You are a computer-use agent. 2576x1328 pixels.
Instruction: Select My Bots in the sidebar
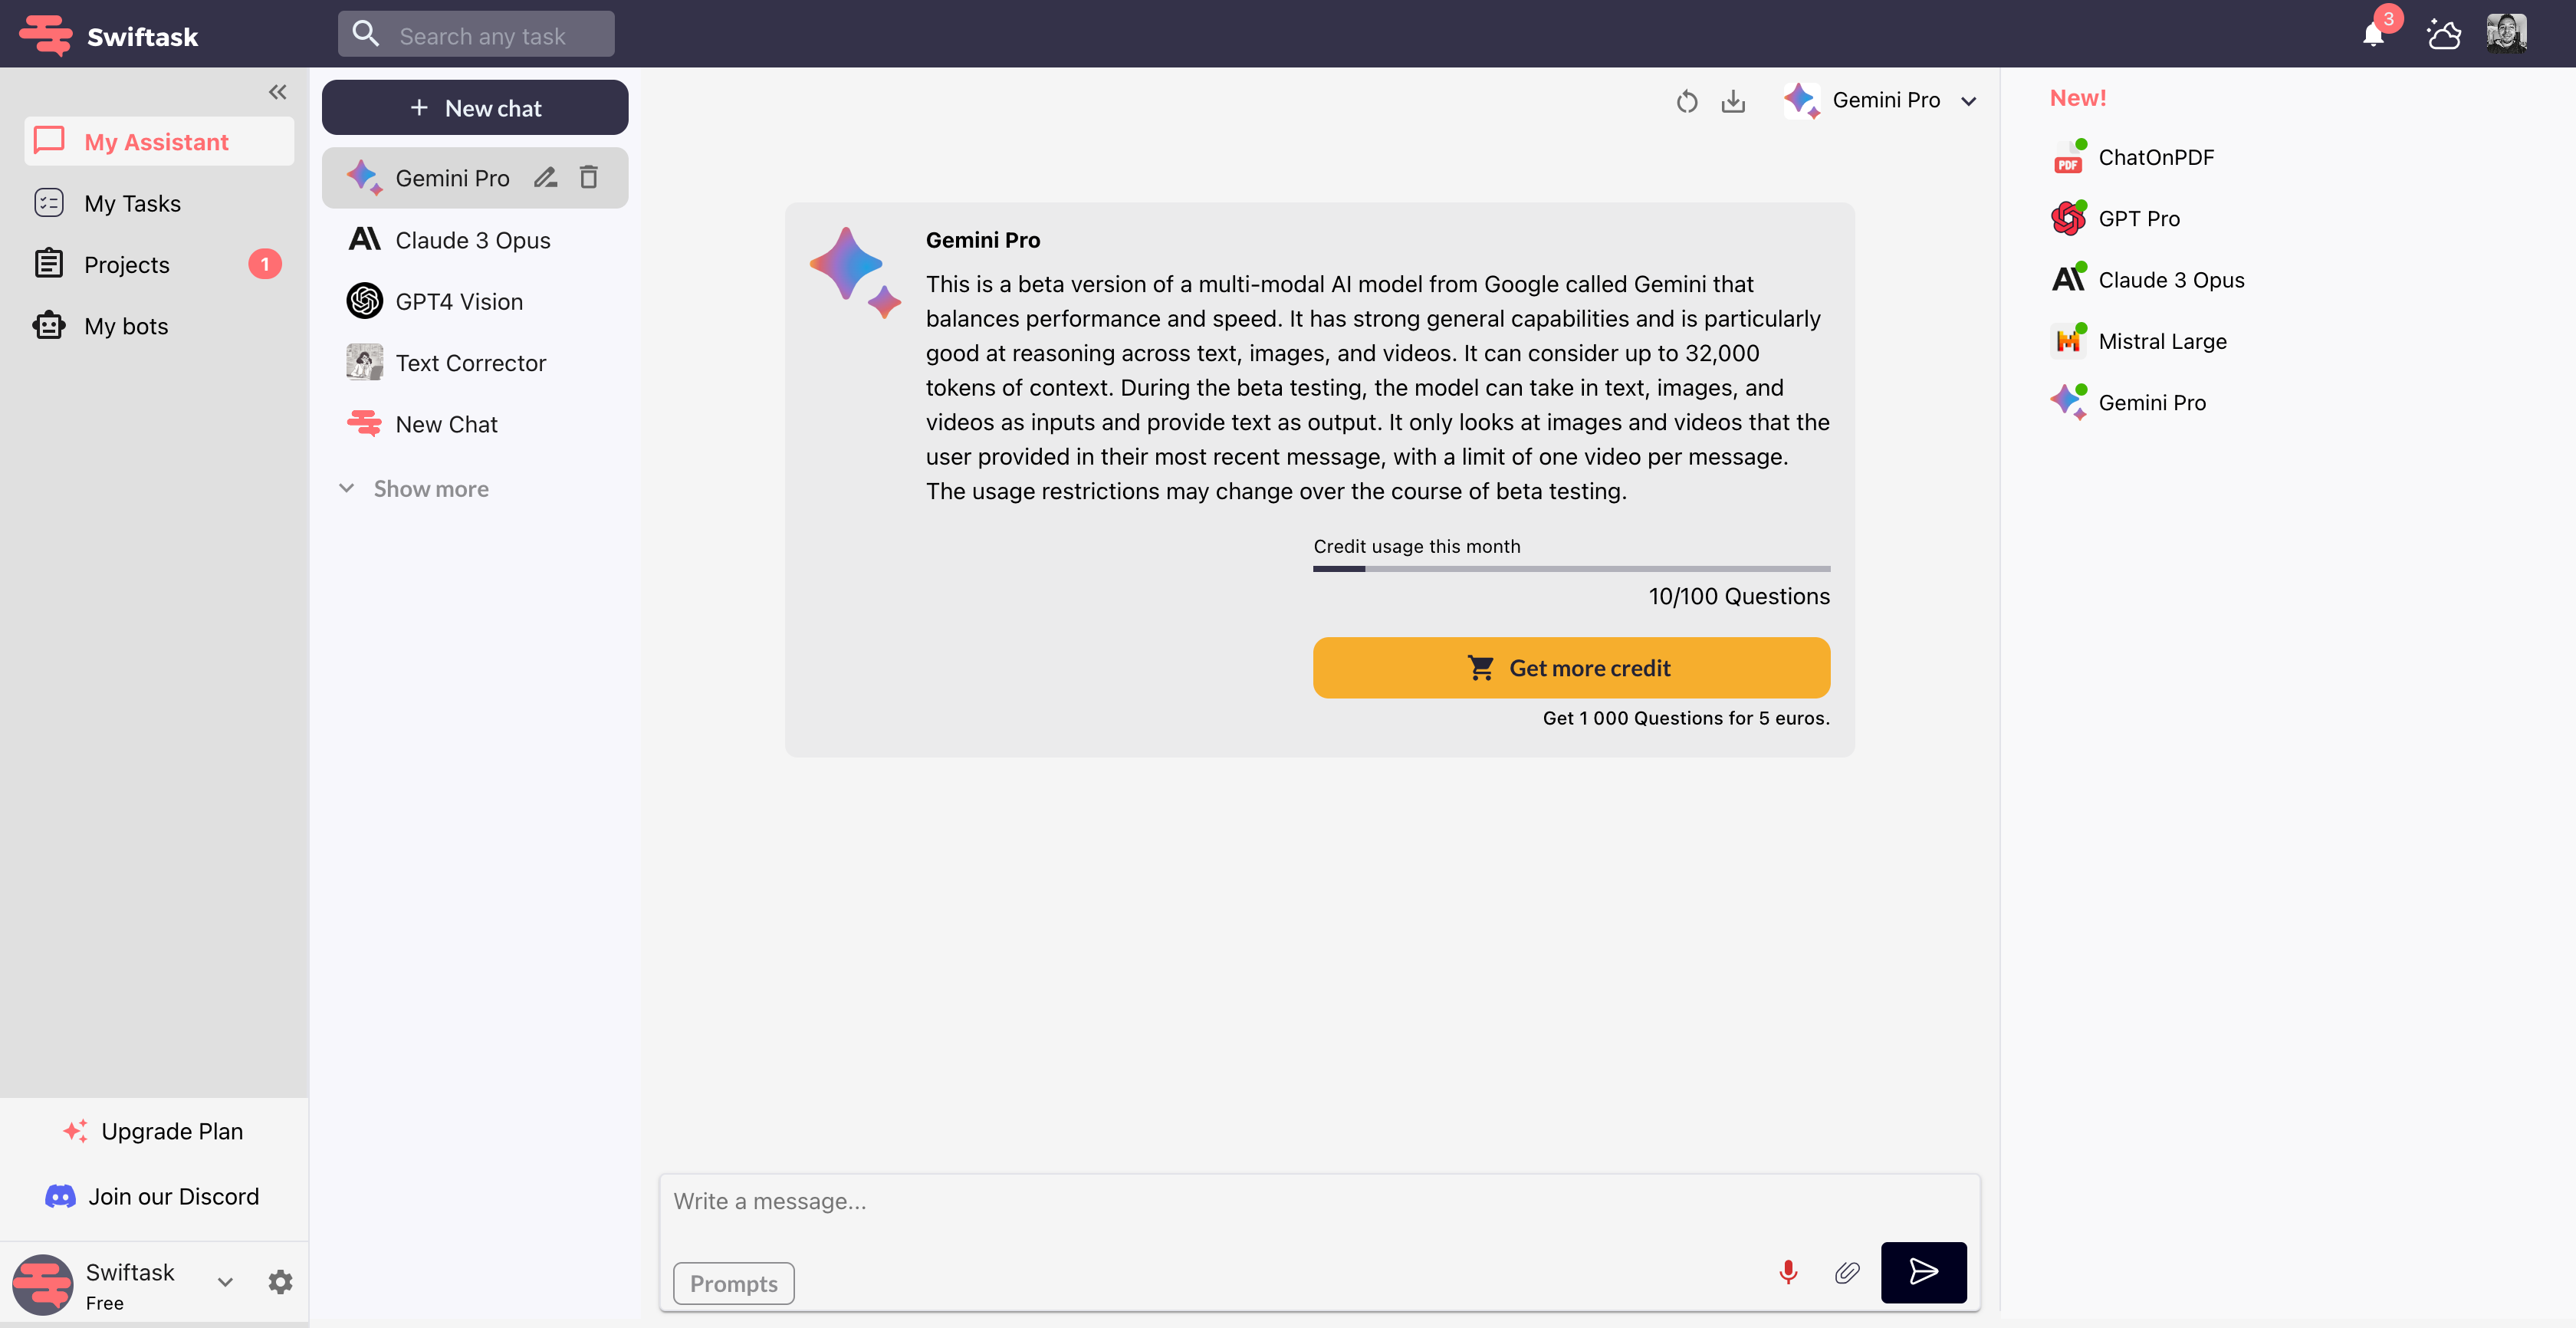pos(125,326)
